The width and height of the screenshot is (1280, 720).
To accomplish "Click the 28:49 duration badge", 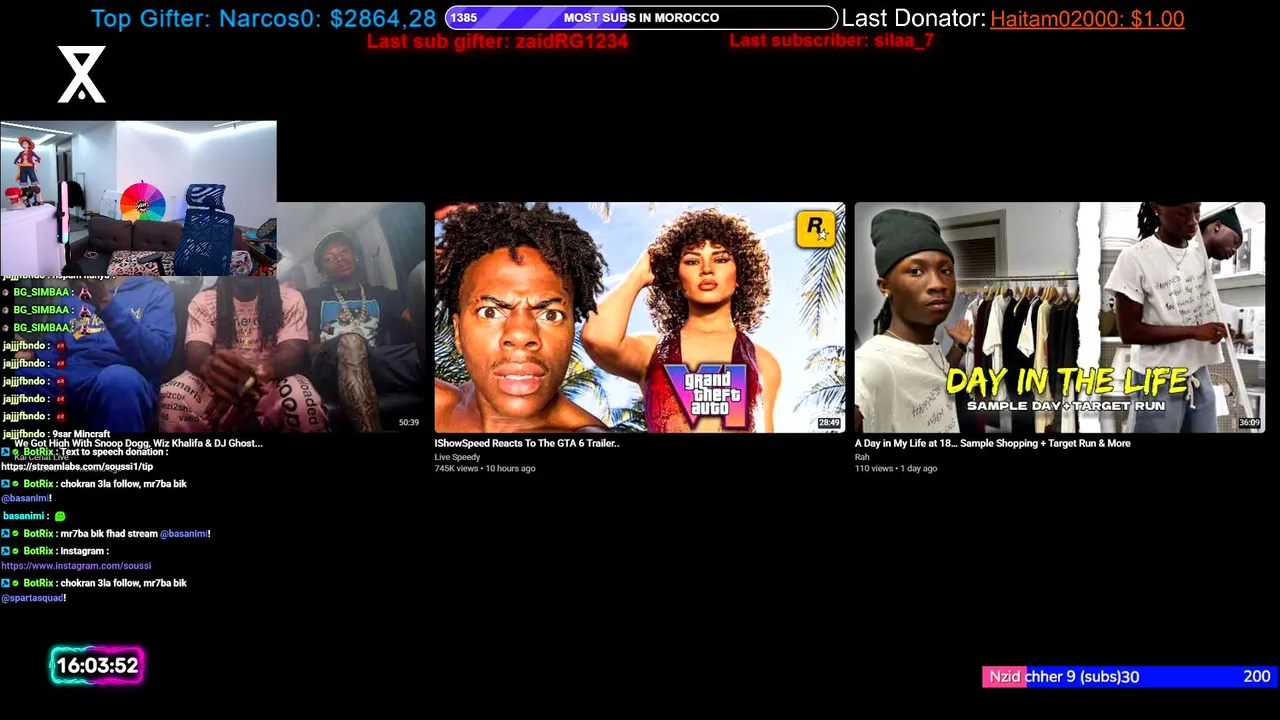I will pyautogui.click(x=829, y=423).
